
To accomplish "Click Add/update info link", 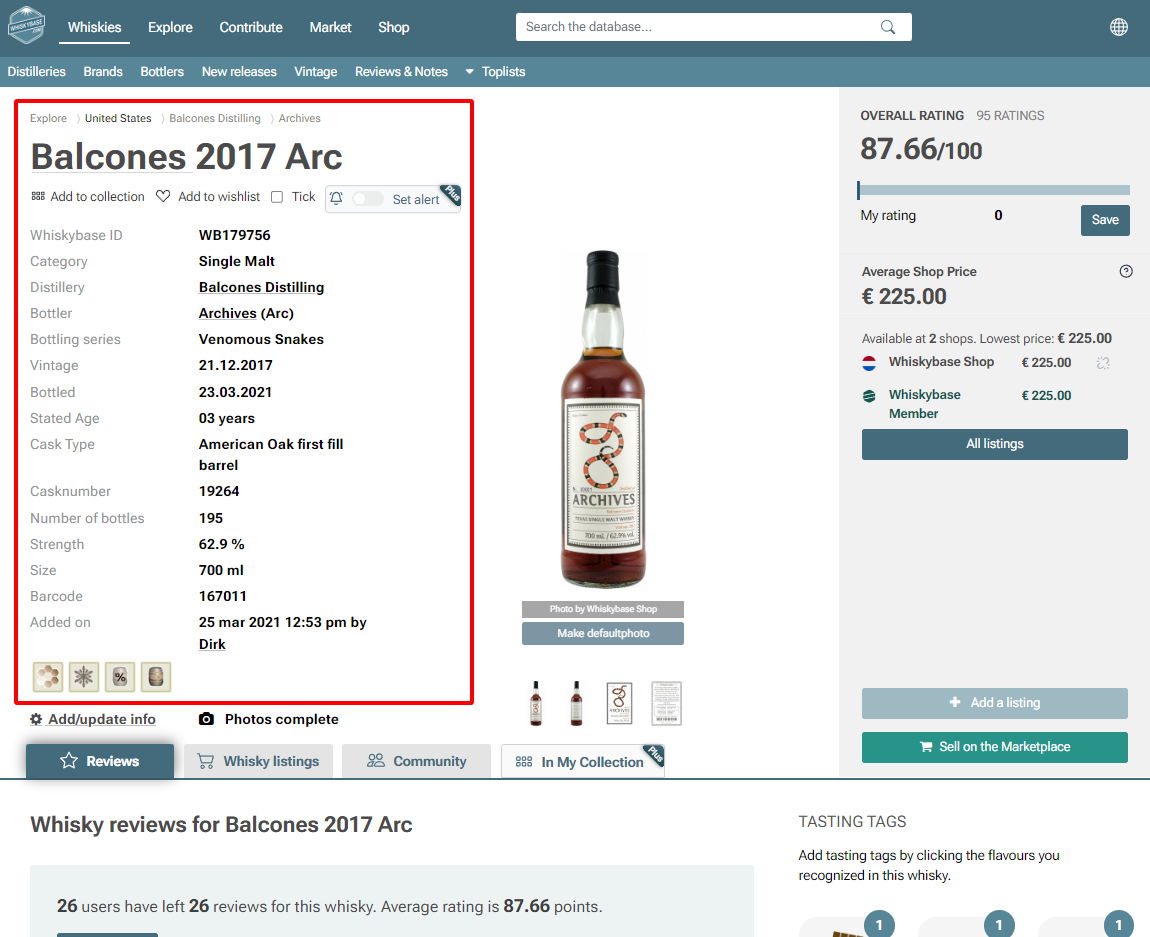I will click(x=102, y=719).
